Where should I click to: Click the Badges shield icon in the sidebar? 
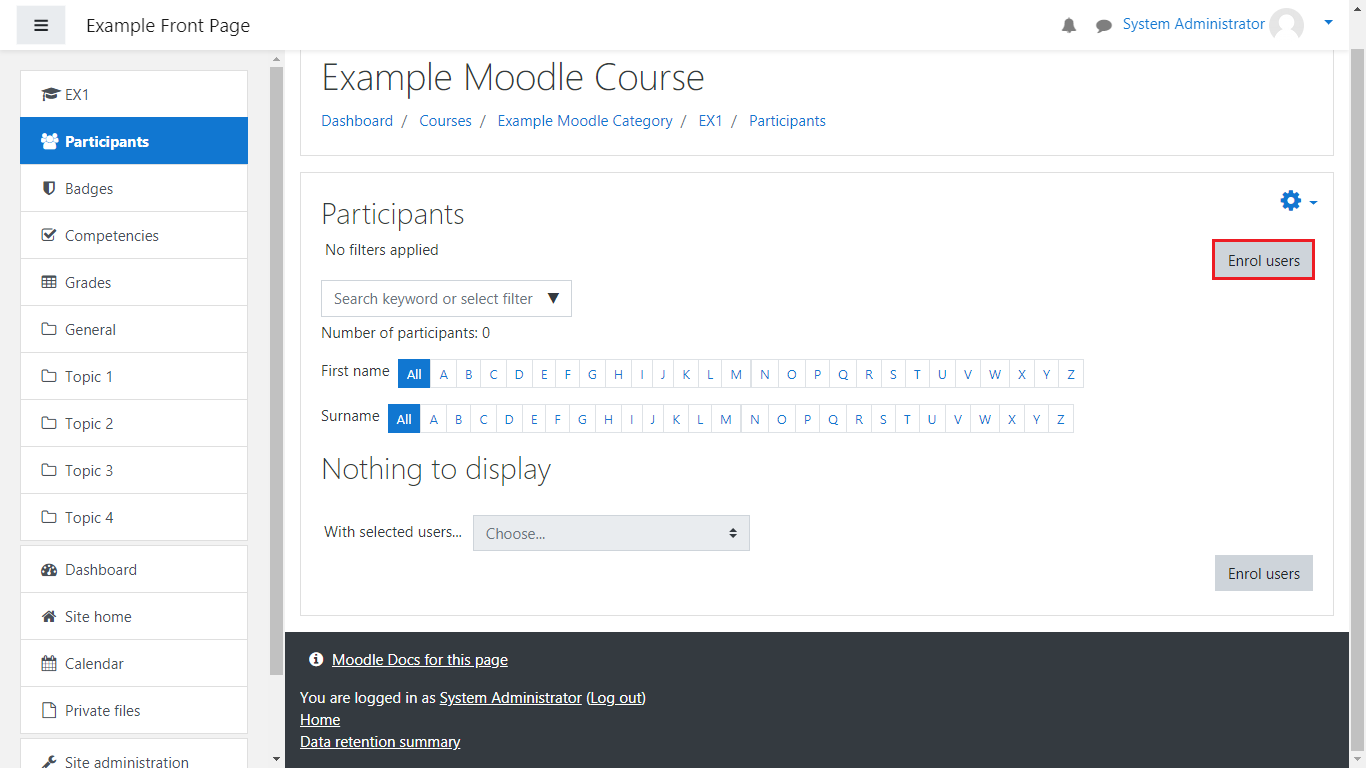click(49, 188)
